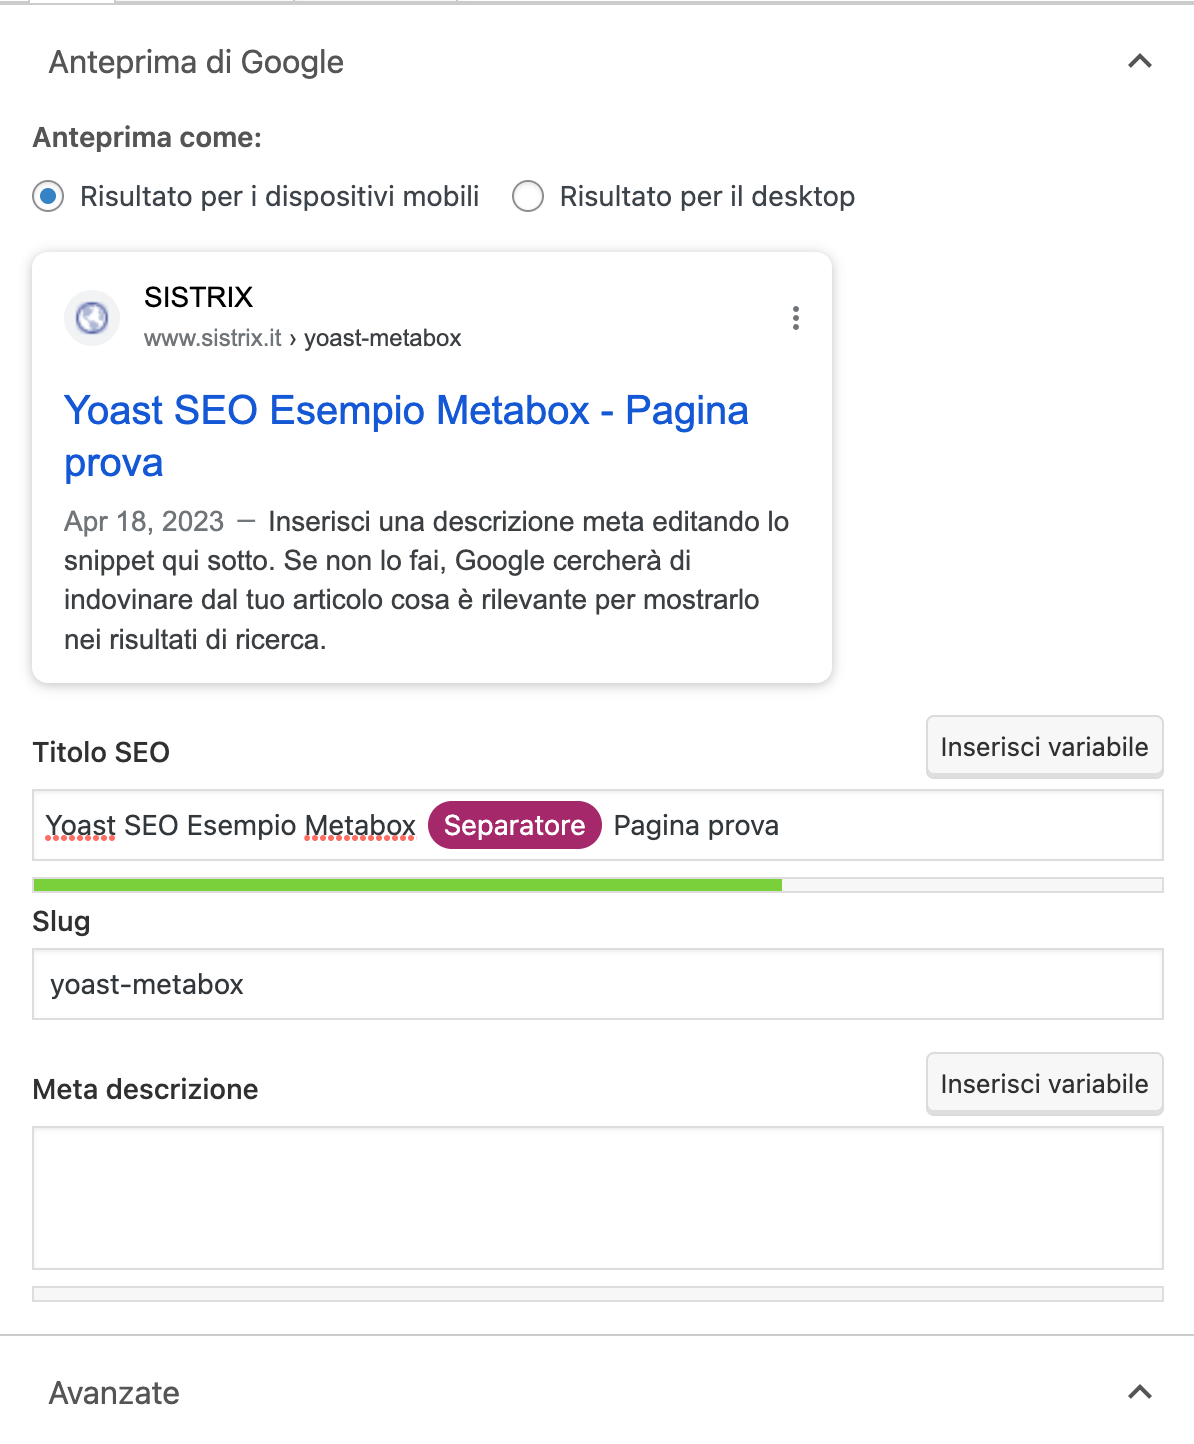Open the three-dot menu in snippet preview
The image size is (1194, 1444).
tap(796, 318)
